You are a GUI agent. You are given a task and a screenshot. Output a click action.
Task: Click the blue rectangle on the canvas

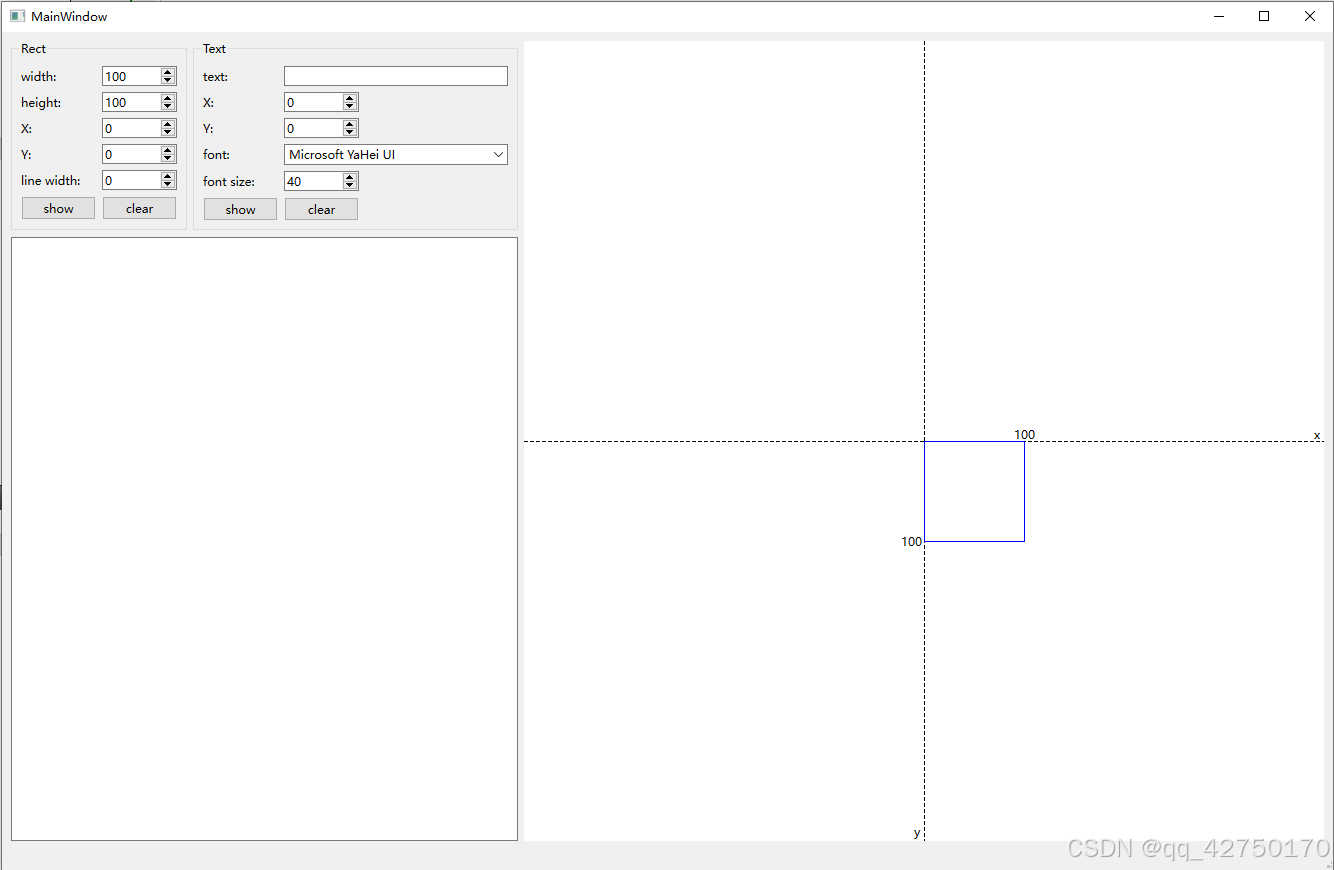click(975, 490)
